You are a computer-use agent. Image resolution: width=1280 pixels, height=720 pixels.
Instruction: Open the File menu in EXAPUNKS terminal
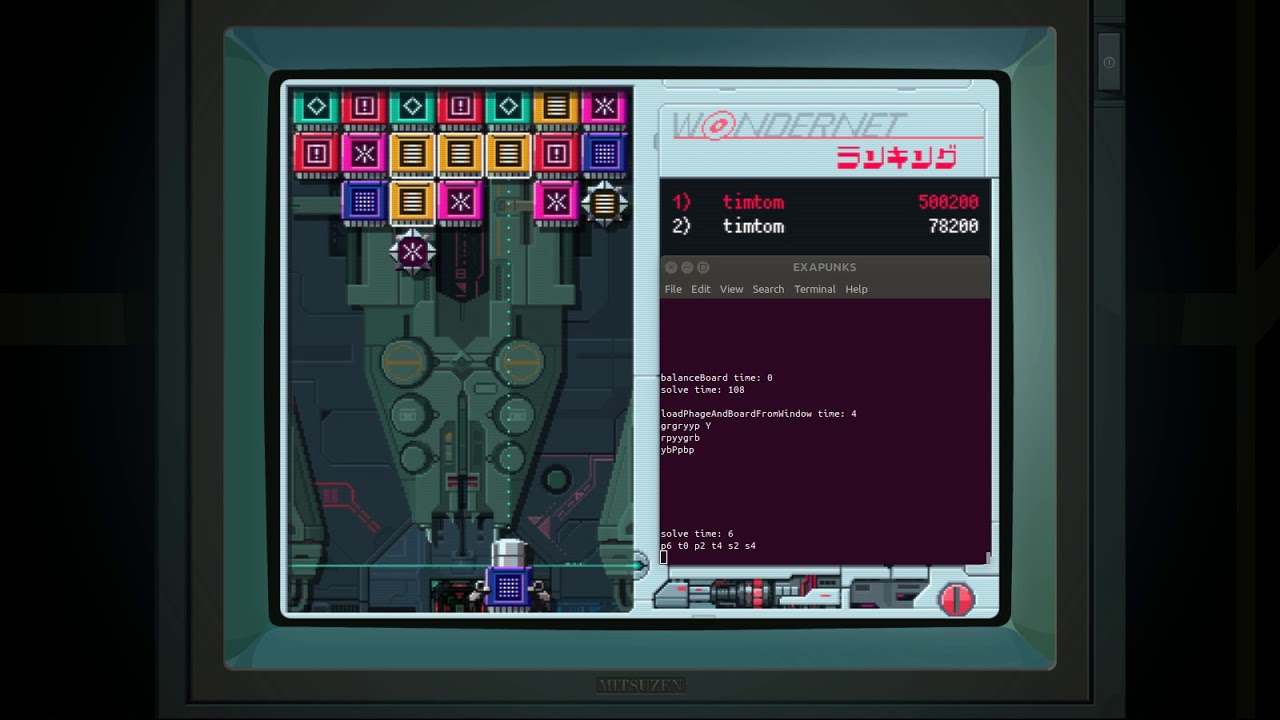coord(673,289)
